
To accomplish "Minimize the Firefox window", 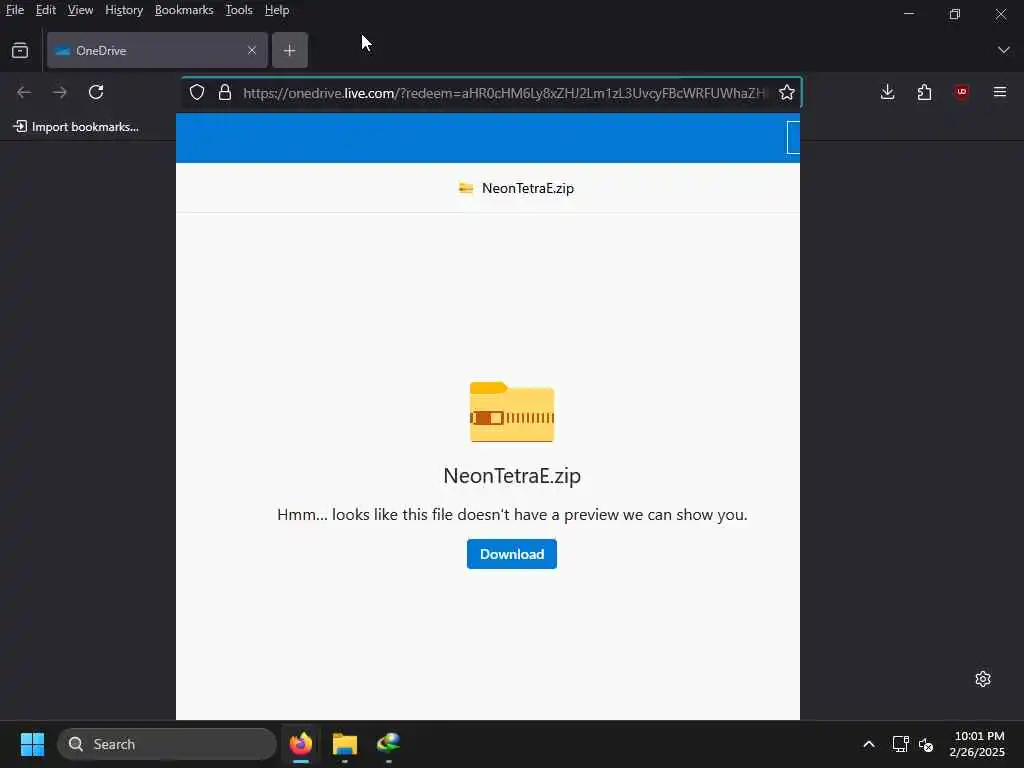I will pos(908,13).
